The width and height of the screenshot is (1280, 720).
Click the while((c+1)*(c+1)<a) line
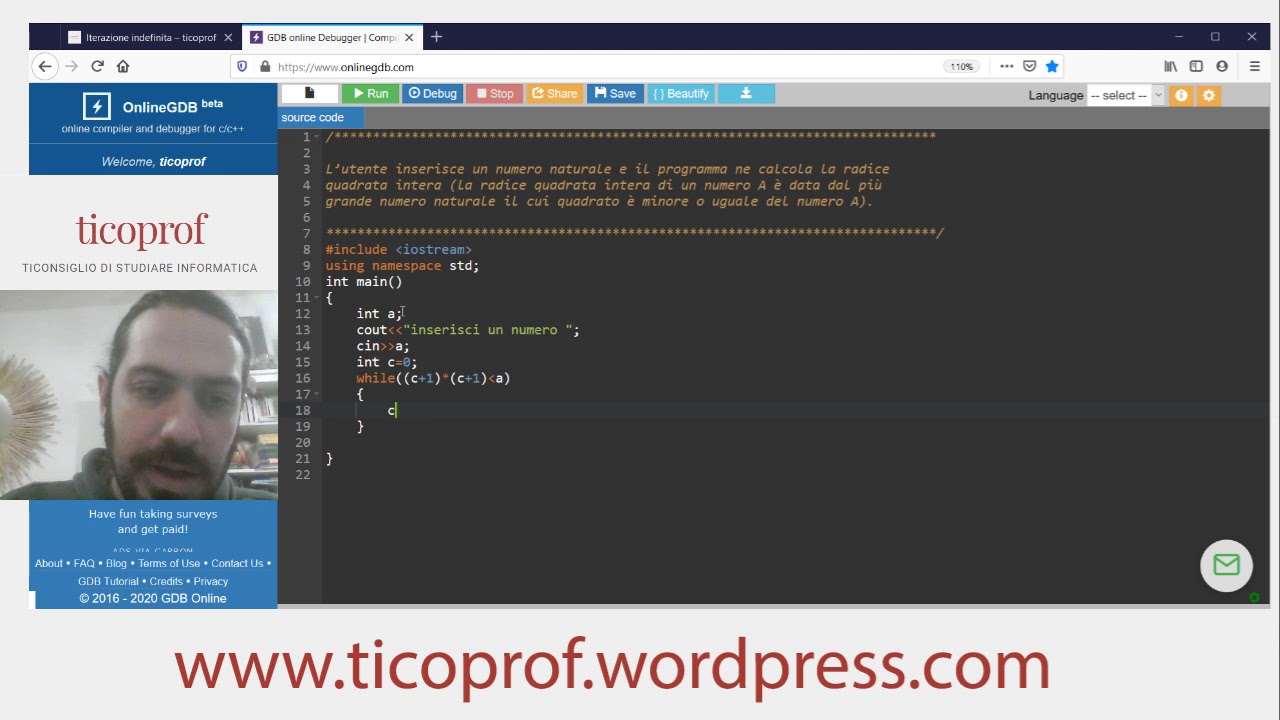[433, 378]
